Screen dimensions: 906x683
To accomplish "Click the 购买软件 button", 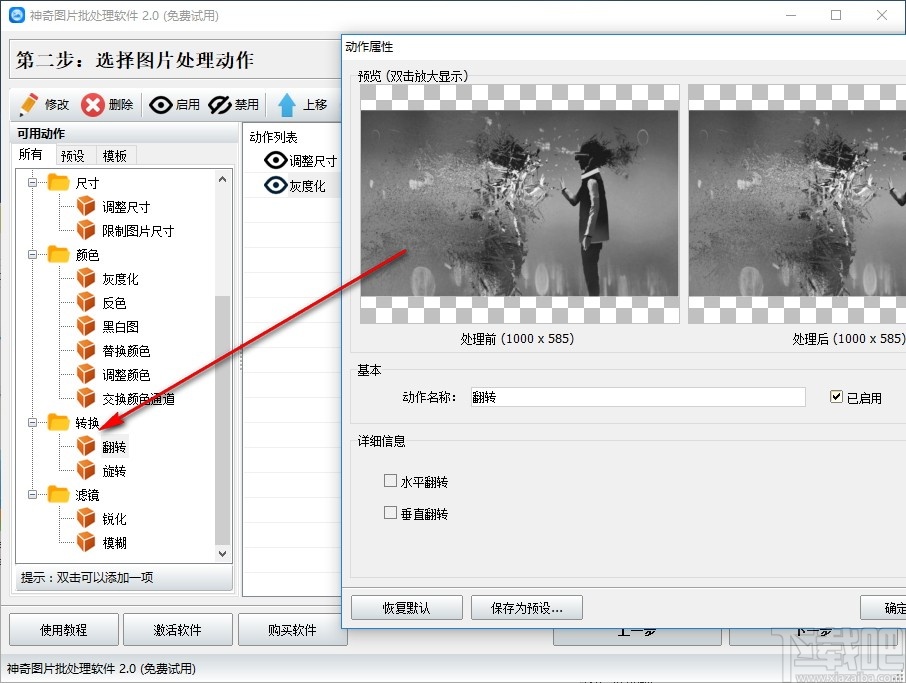I will point(292,629).
